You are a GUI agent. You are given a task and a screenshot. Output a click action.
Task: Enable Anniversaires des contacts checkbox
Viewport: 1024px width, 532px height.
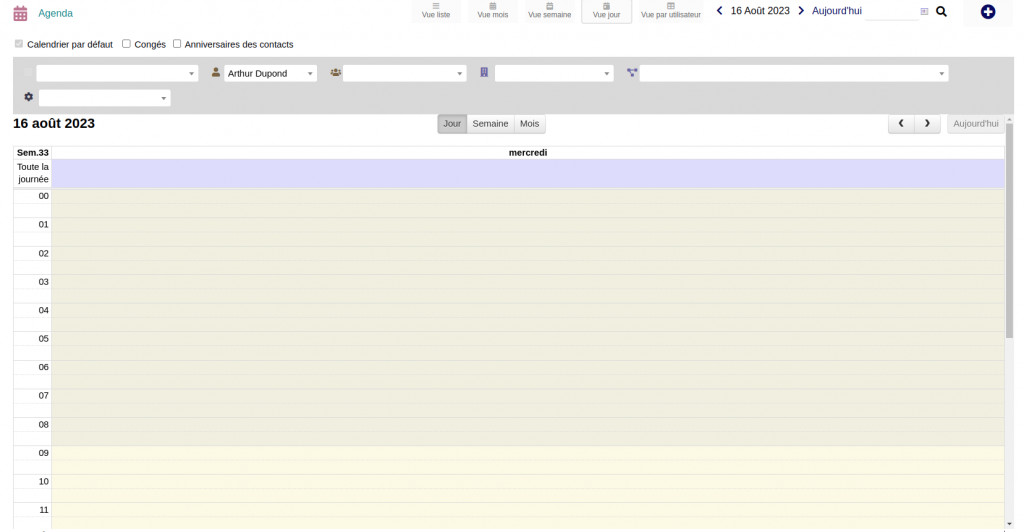(177, 44)
